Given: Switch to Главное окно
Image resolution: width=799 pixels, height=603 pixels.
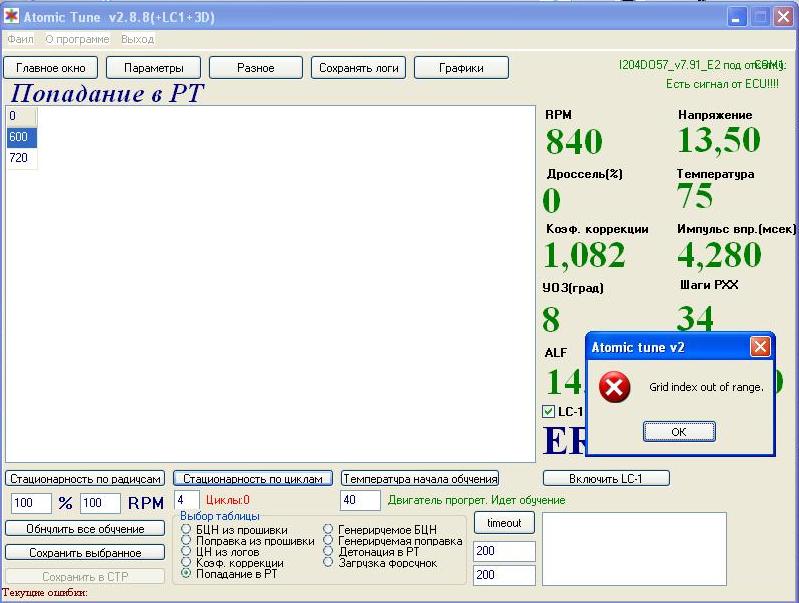Looking at the screenshot, I should pos(50,68).
